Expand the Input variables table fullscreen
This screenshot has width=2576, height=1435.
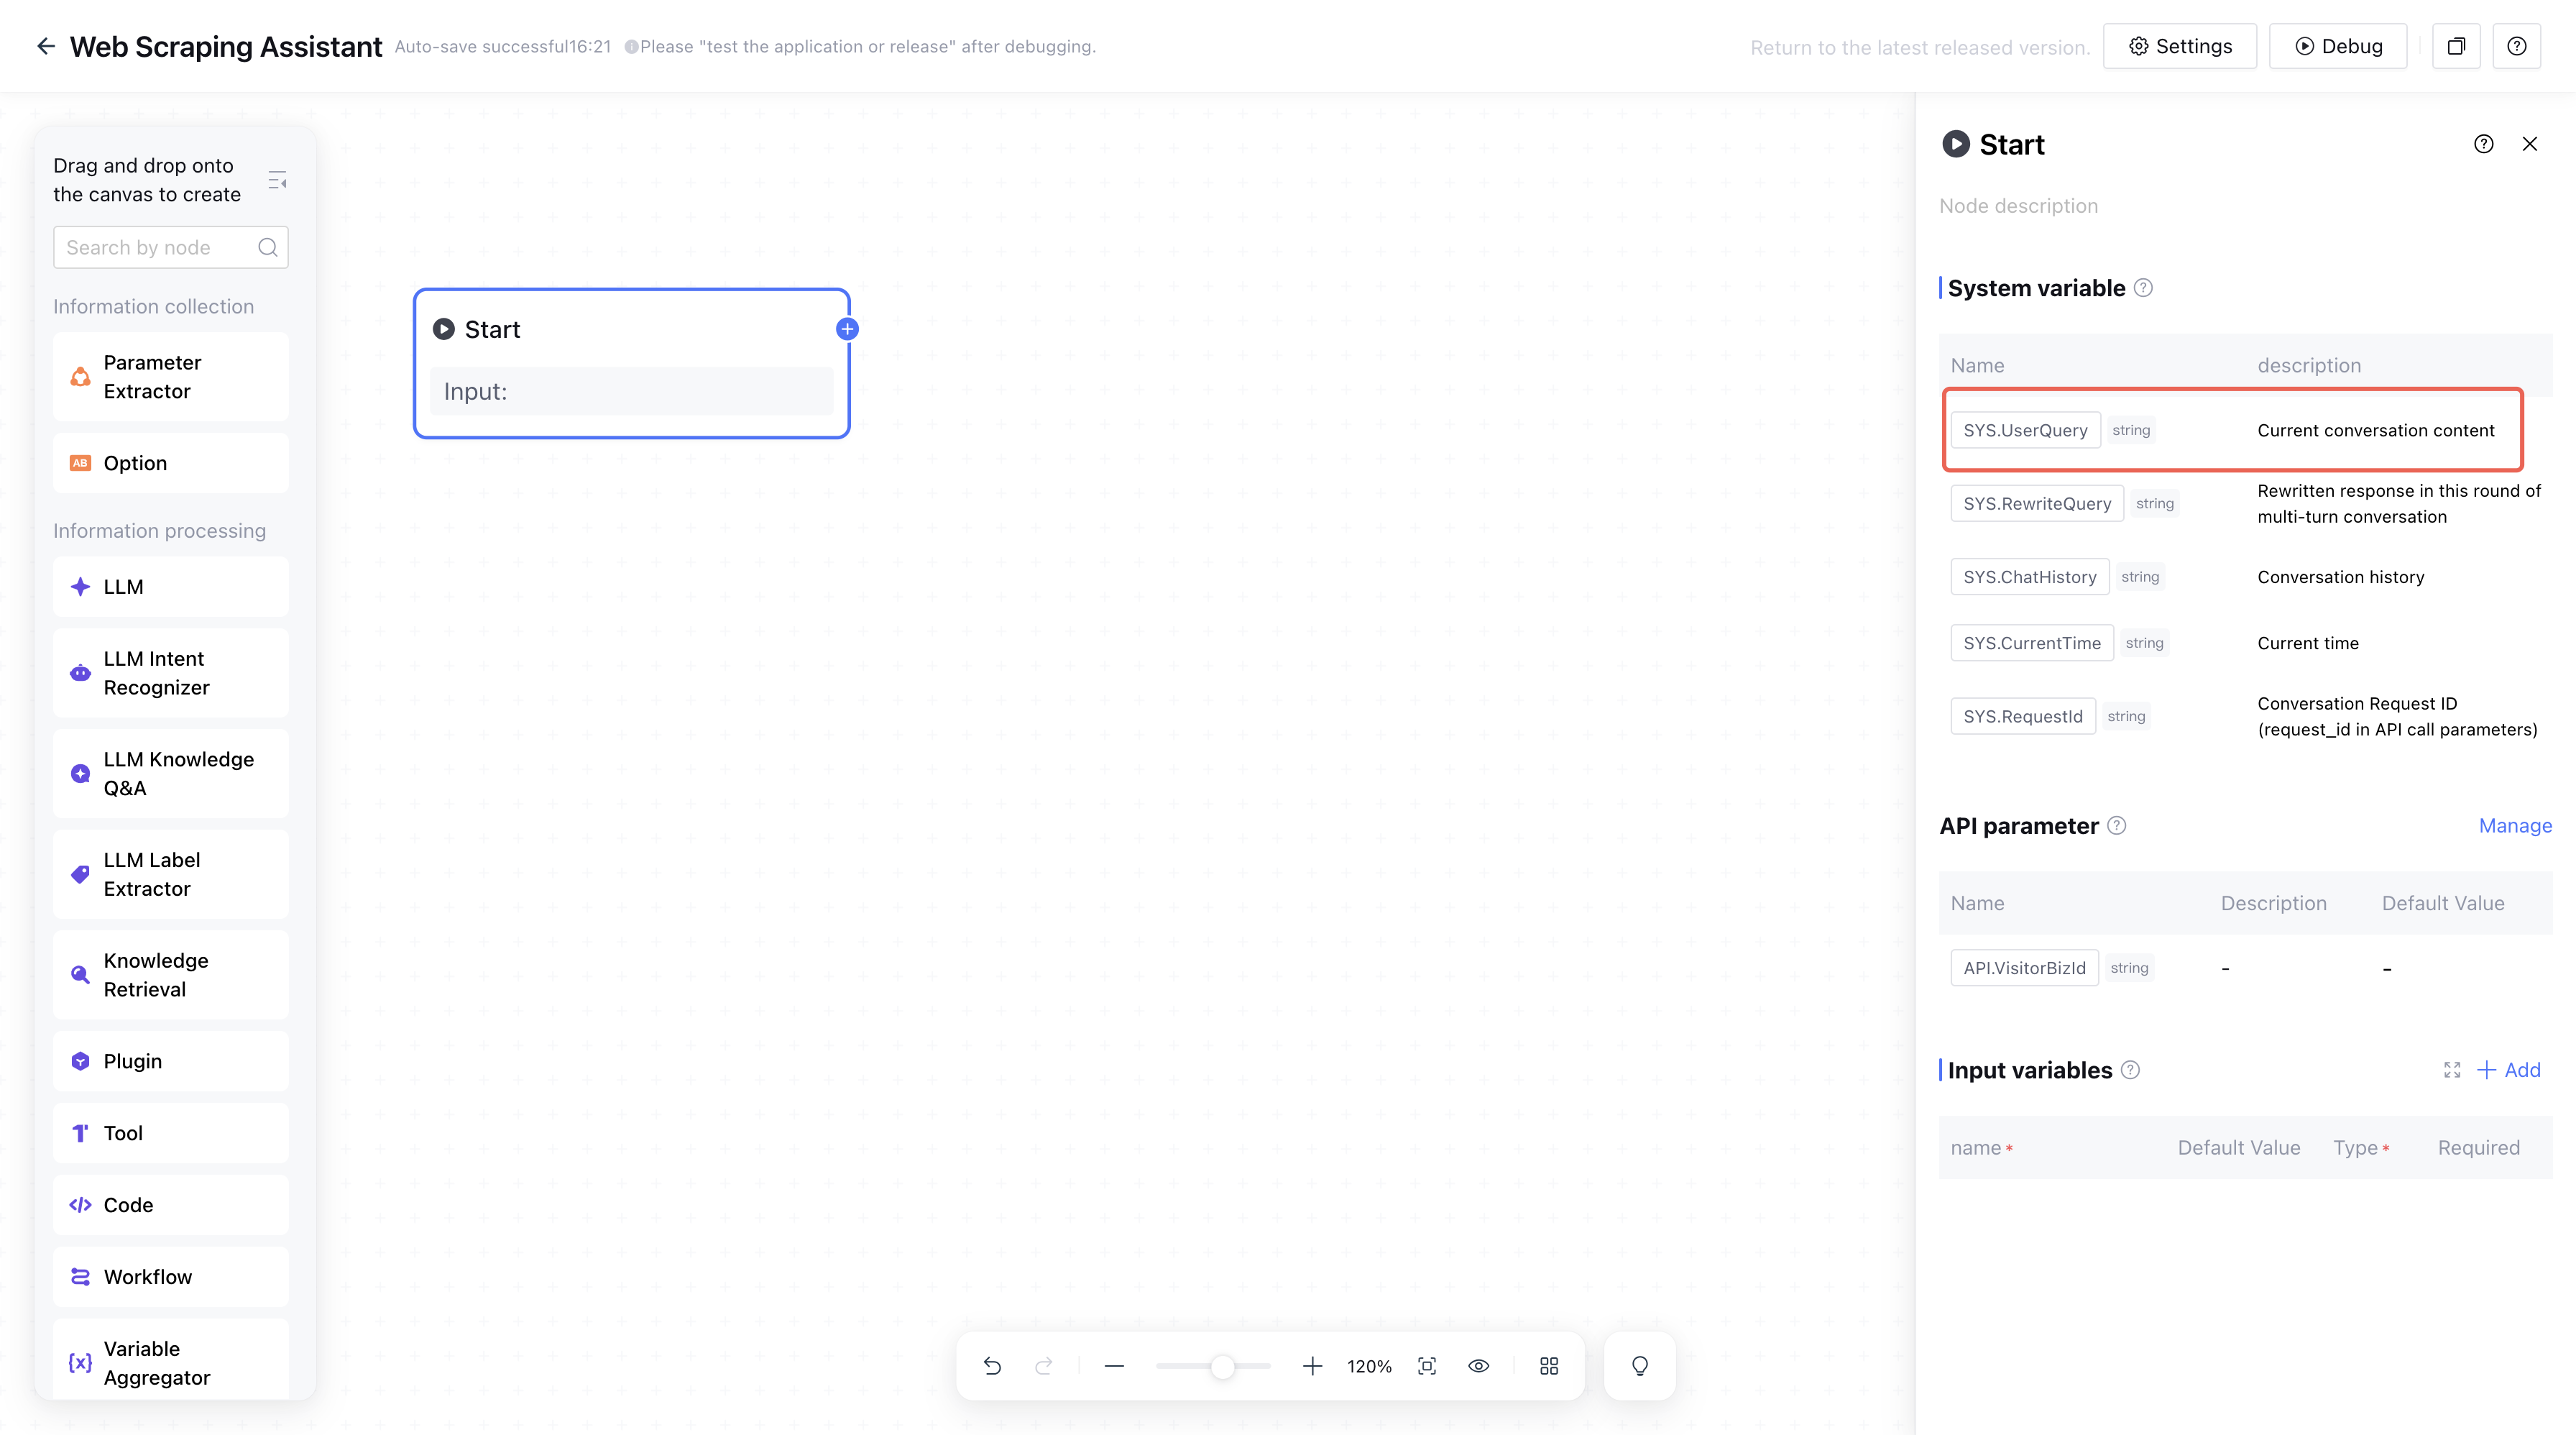[2452, 1070]
